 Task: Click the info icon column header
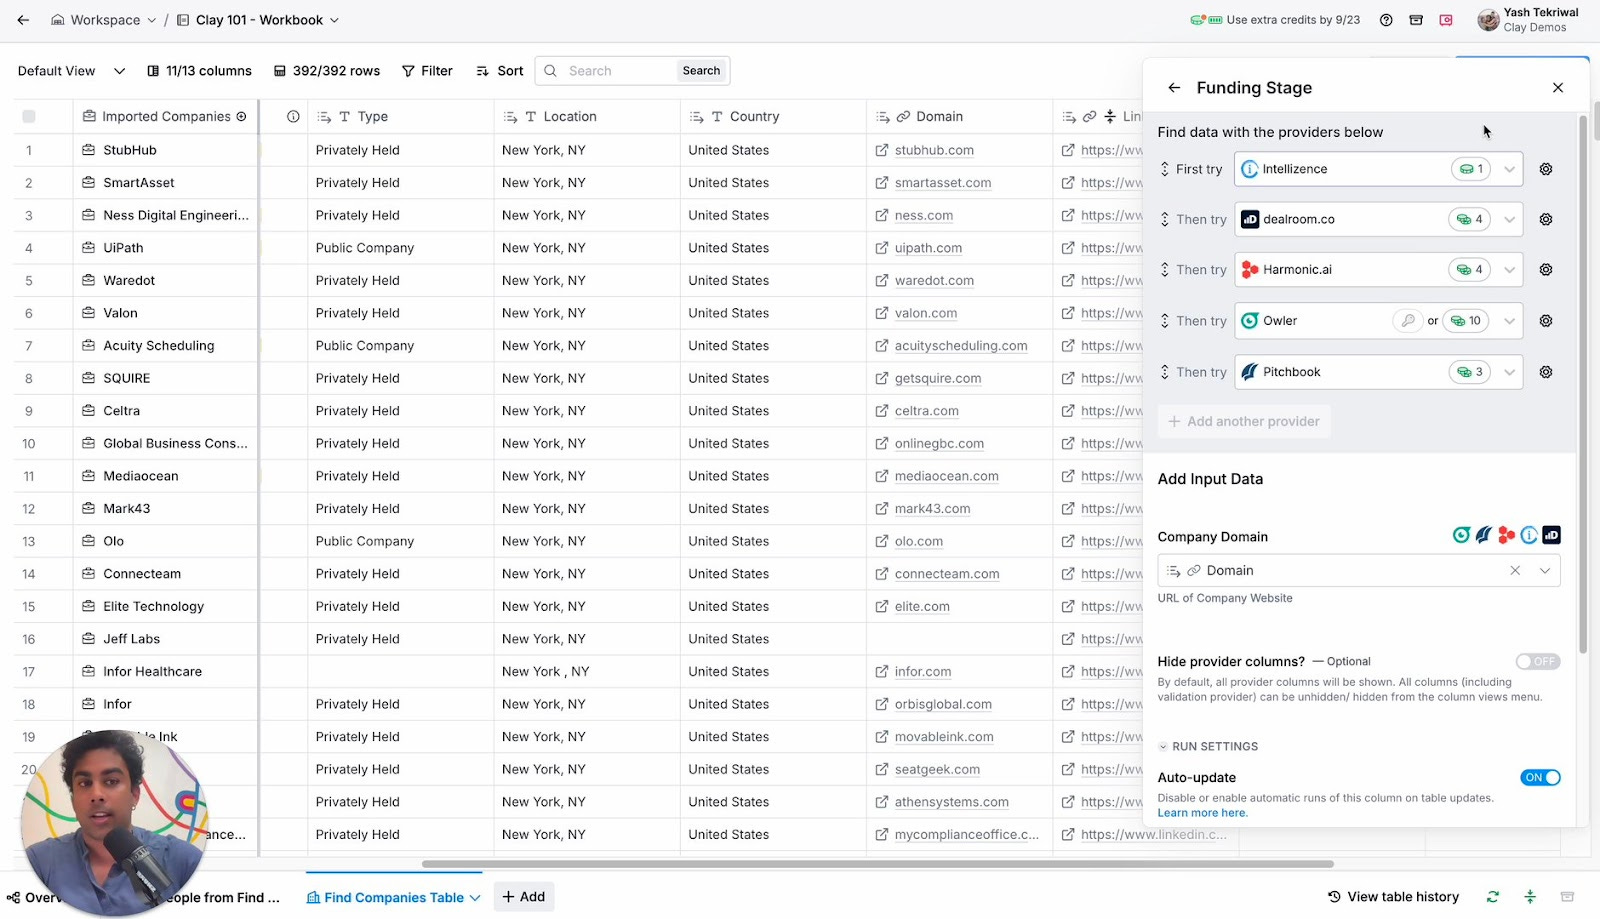pyautogui.click(x=293, y=117)
